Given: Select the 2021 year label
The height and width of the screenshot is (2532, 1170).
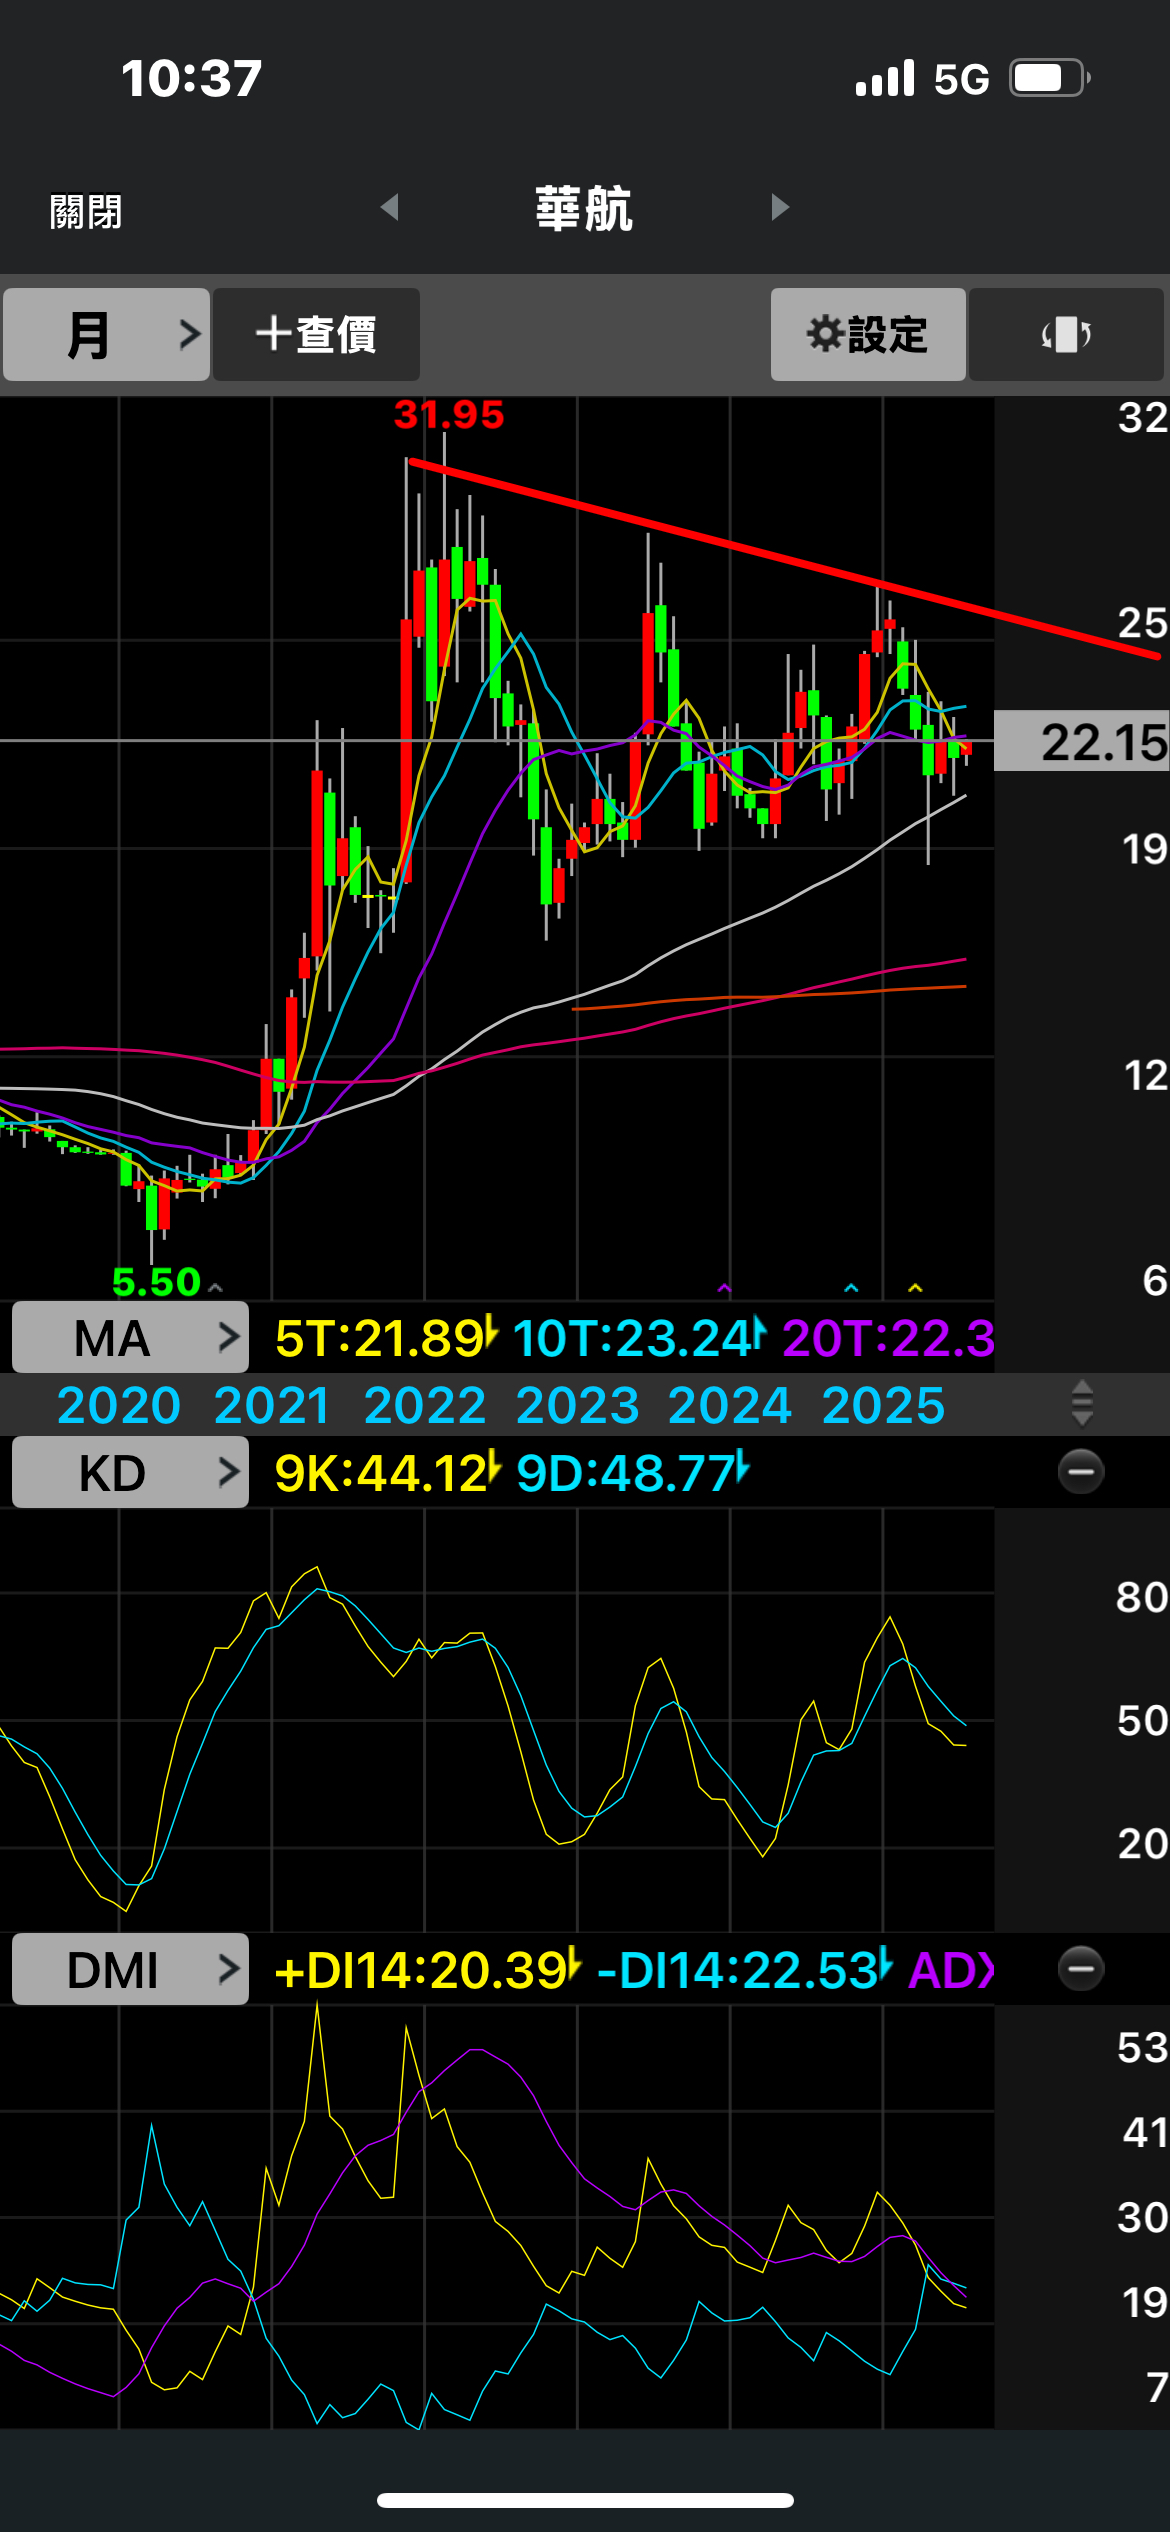Looking at the screenshot, I should 272,1405.
